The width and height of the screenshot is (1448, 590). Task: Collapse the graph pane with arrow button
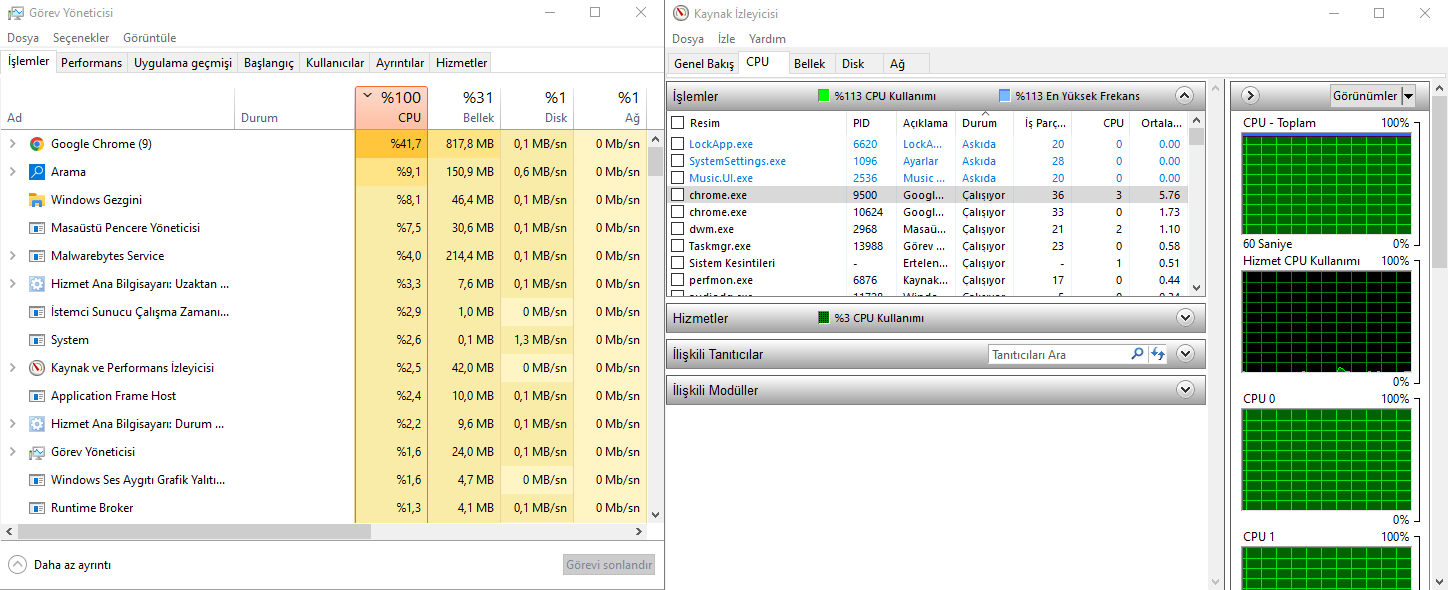pyautogui.click(x=1250, y=96)
